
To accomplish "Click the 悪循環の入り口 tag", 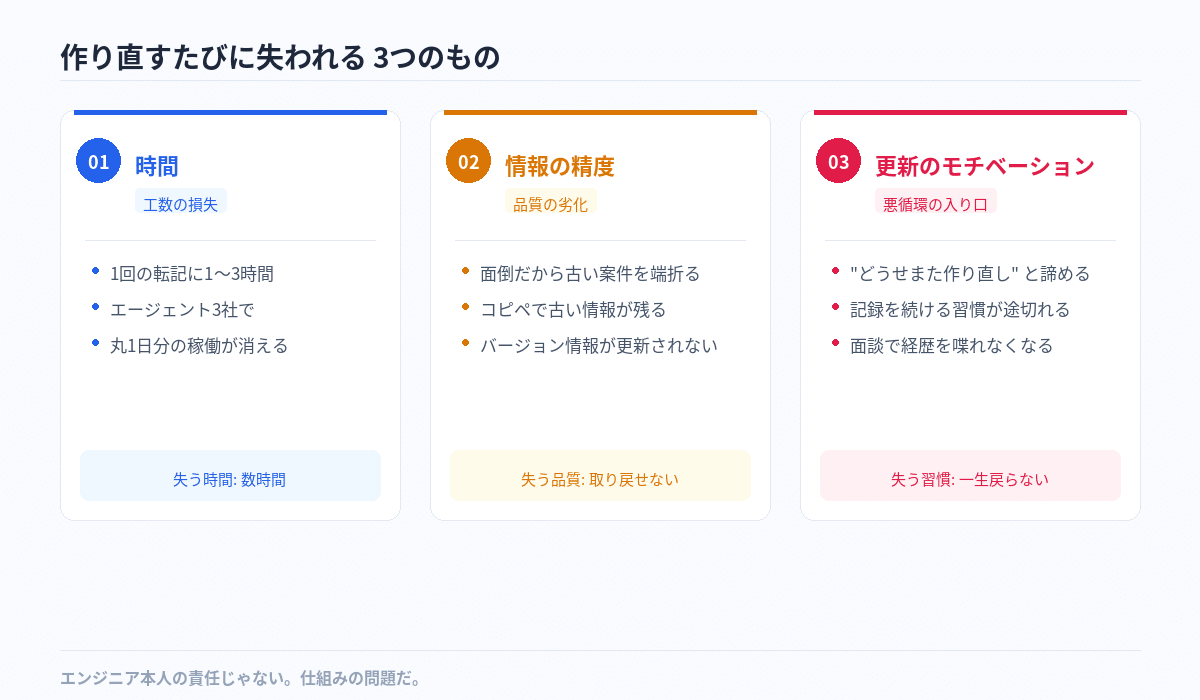I will 935,204.
